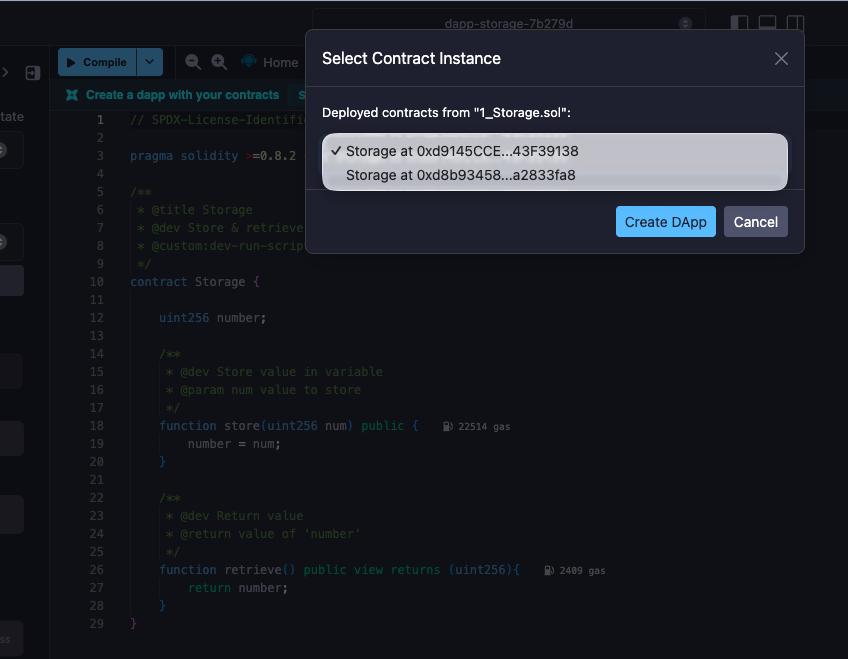Click the 'contract Storage {' code line
This screenshot has height=659, width=848.
[195, 282]
